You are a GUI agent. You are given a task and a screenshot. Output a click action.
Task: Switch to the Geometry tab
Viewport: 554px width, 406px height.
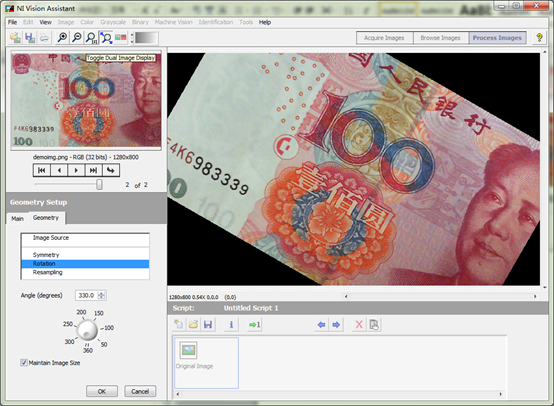click(46, 218)
